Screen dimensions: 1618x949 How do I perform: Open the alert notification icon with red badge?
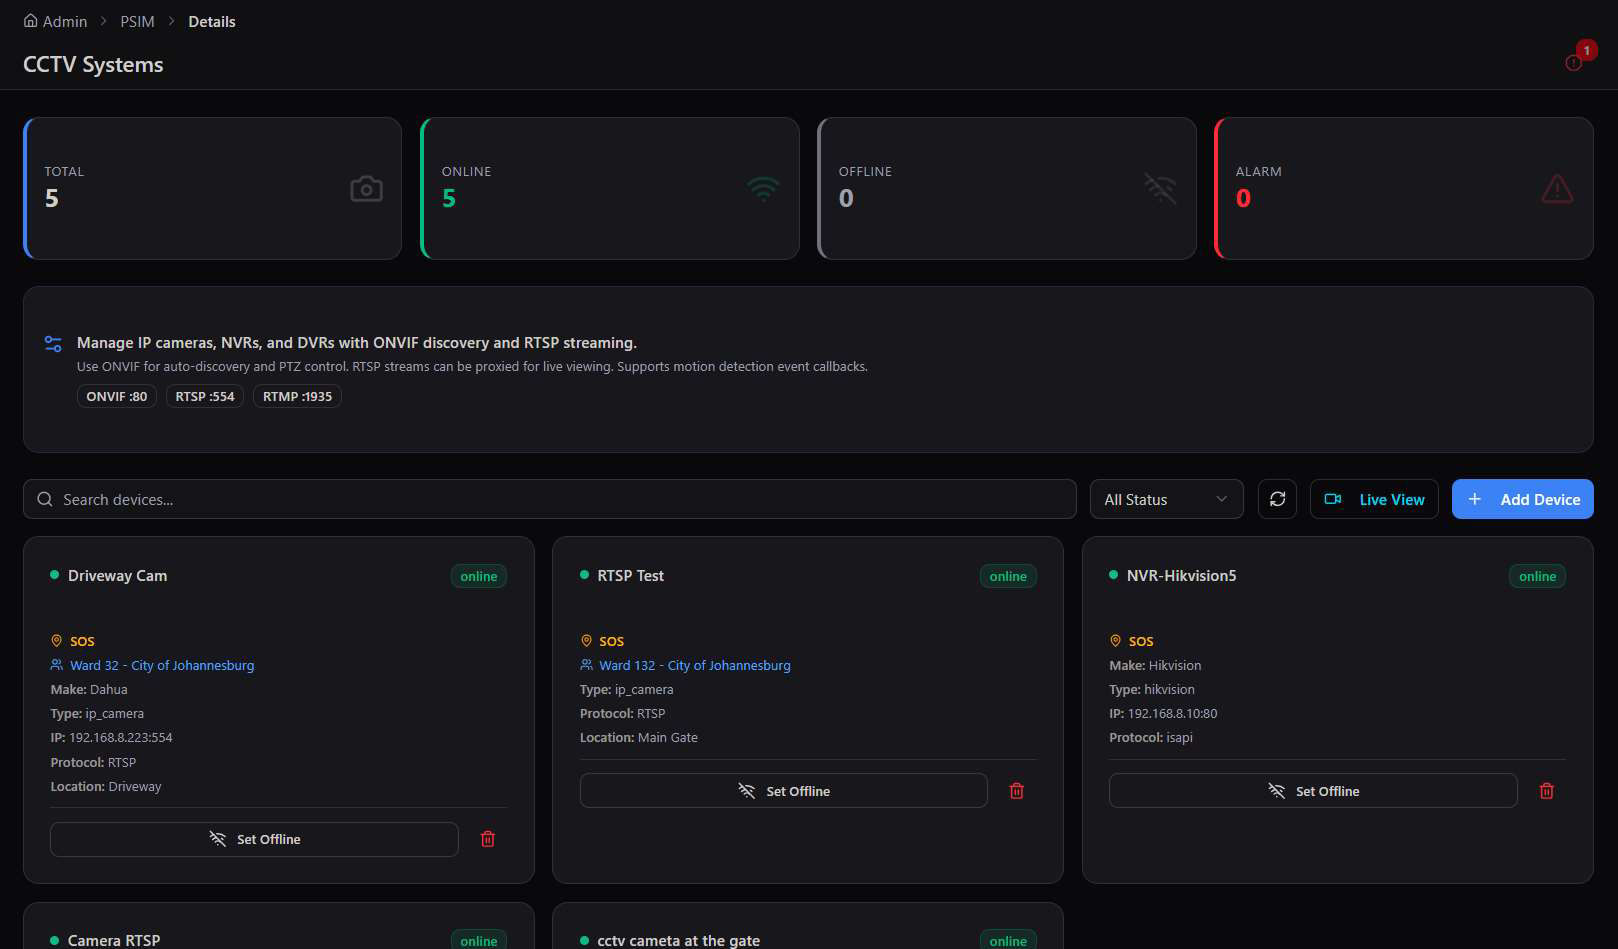coord(1574,62)
